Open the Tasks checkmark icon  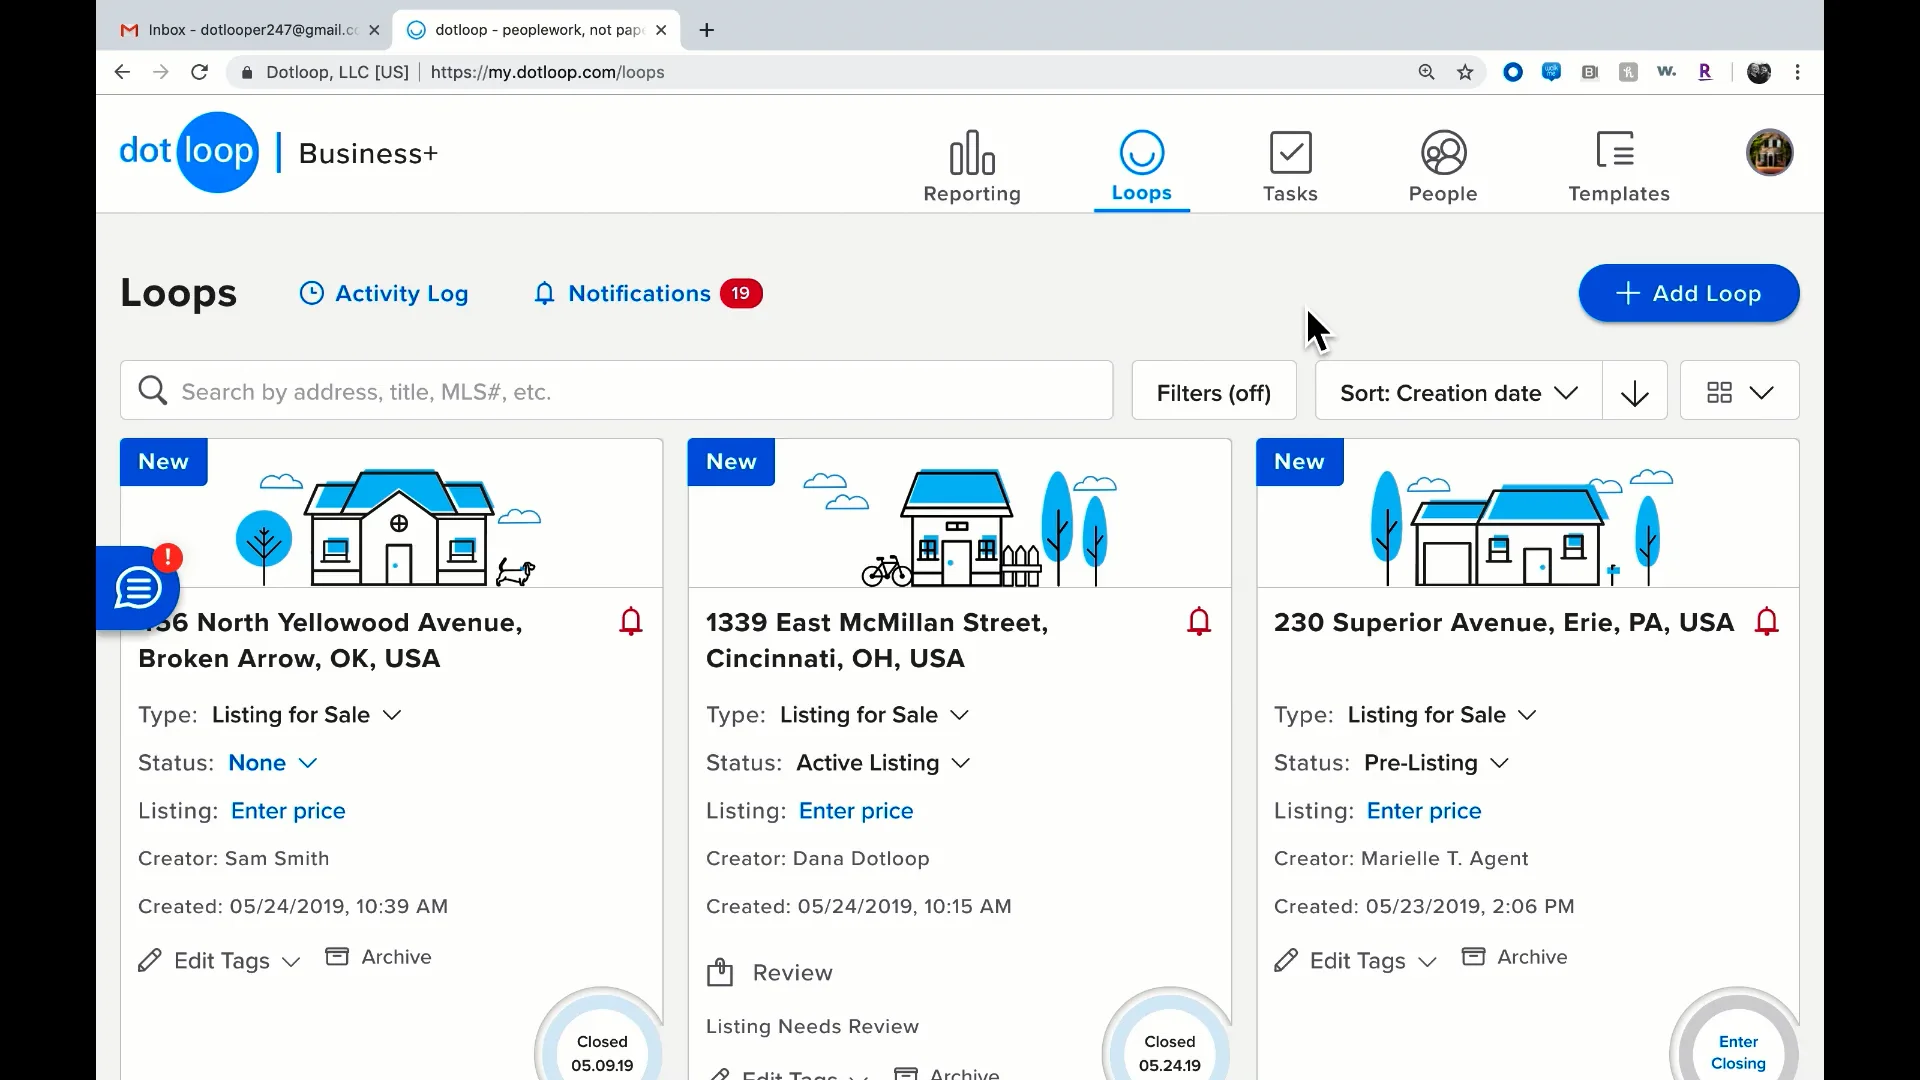pyautogui.click(x=1290, y=154)
